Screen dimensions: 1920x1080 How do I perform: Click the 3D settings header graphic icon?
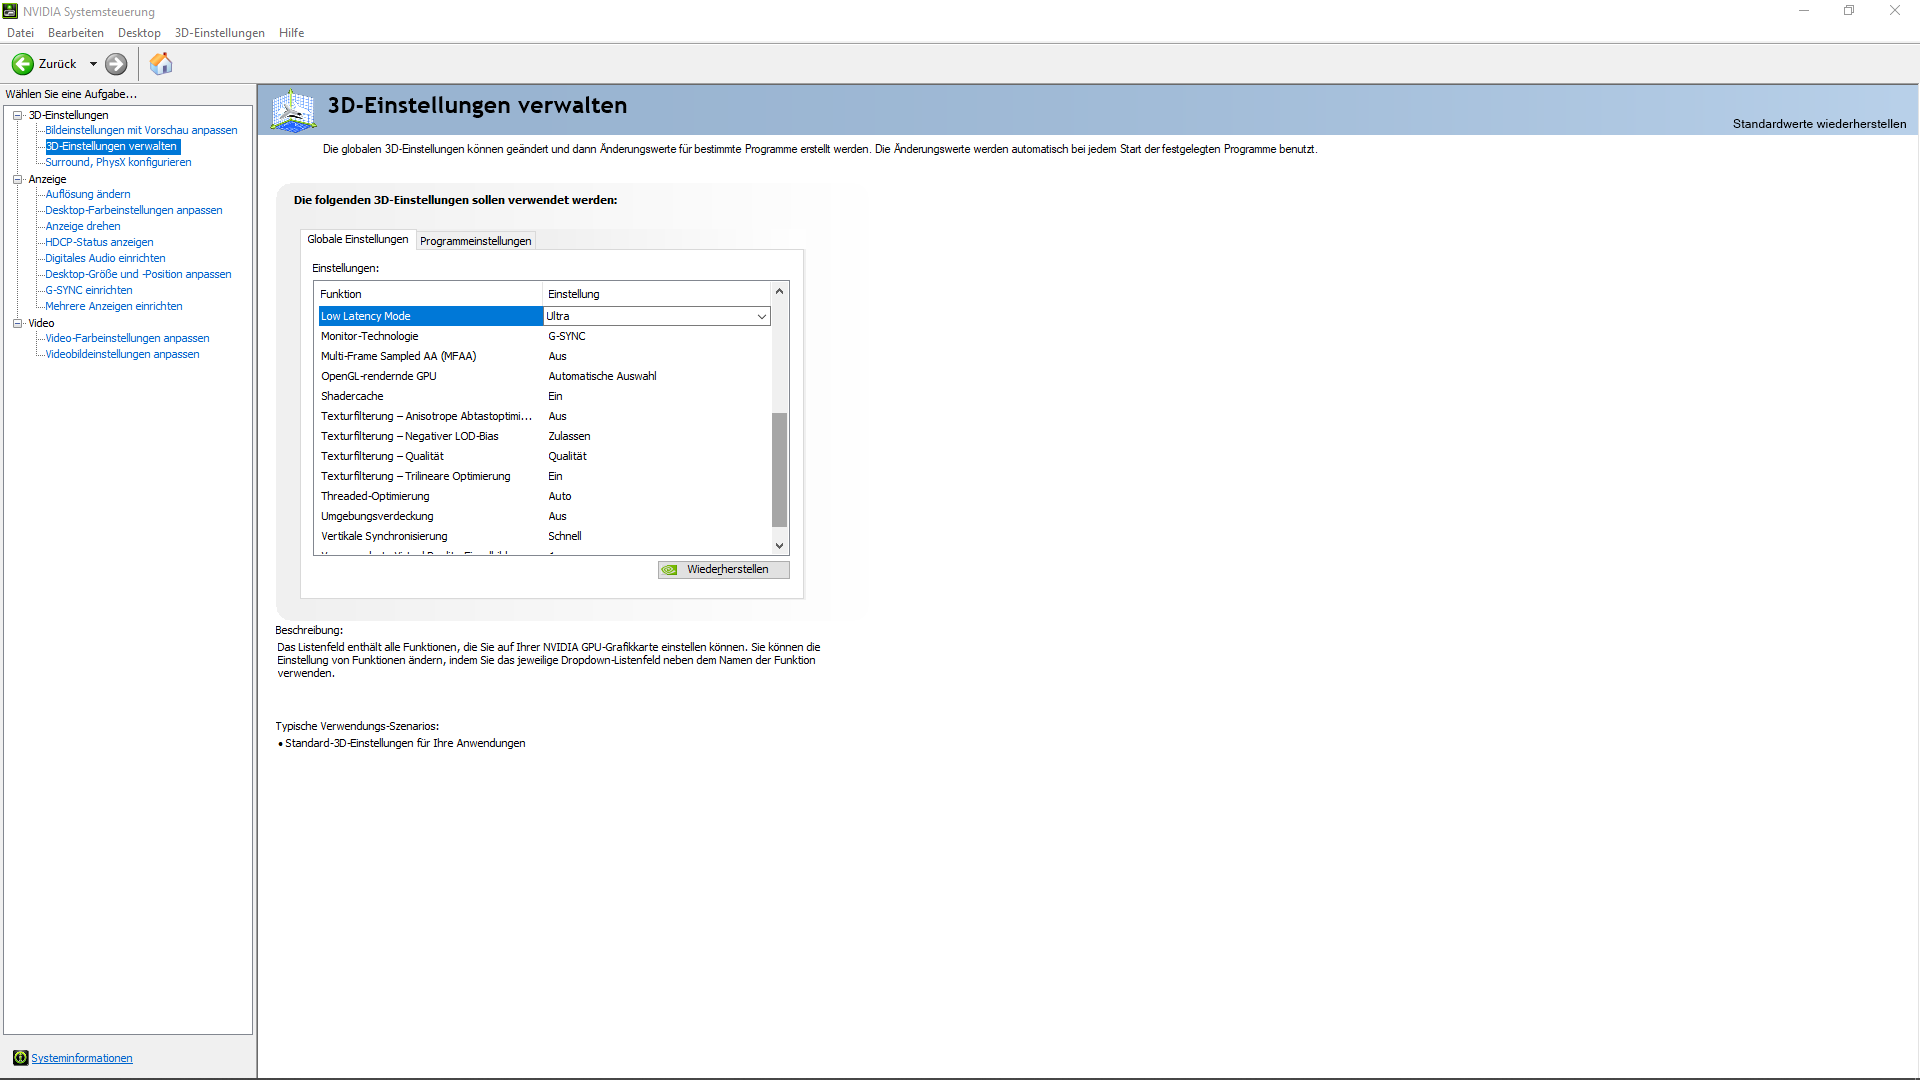[293, 110]
